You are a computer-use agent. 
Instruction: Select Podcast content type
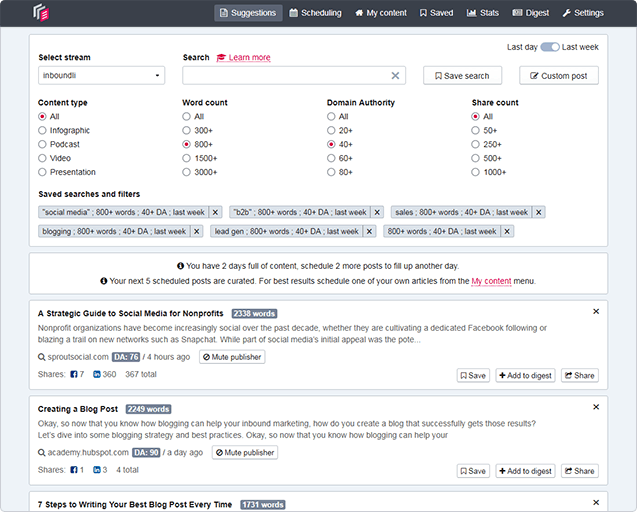[x=42, y=144]
